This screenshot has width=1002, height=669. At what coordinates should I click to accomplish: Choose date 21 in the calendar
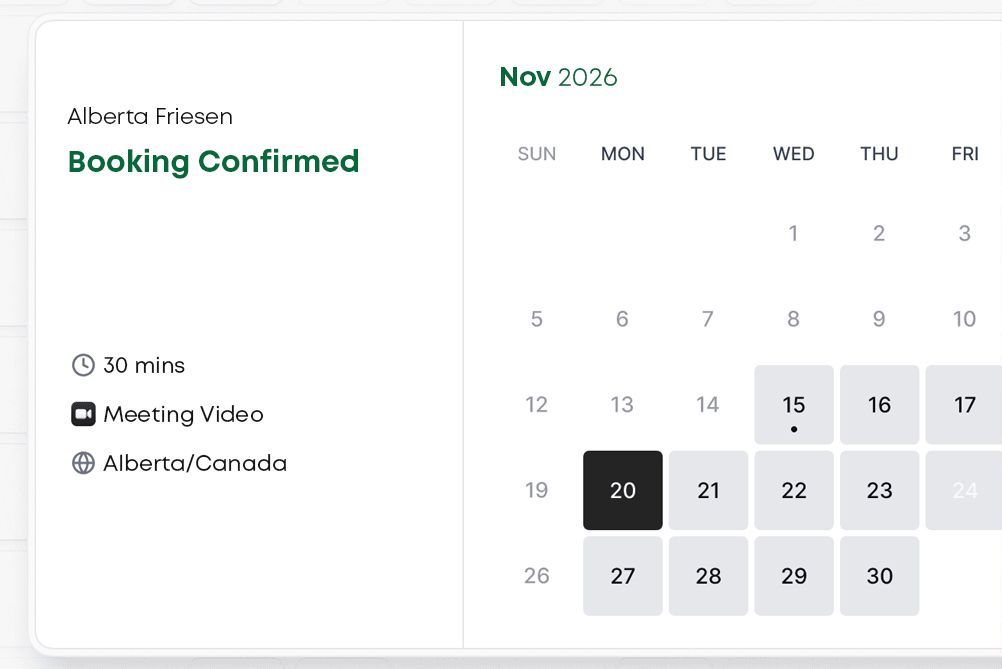point(708,490)
